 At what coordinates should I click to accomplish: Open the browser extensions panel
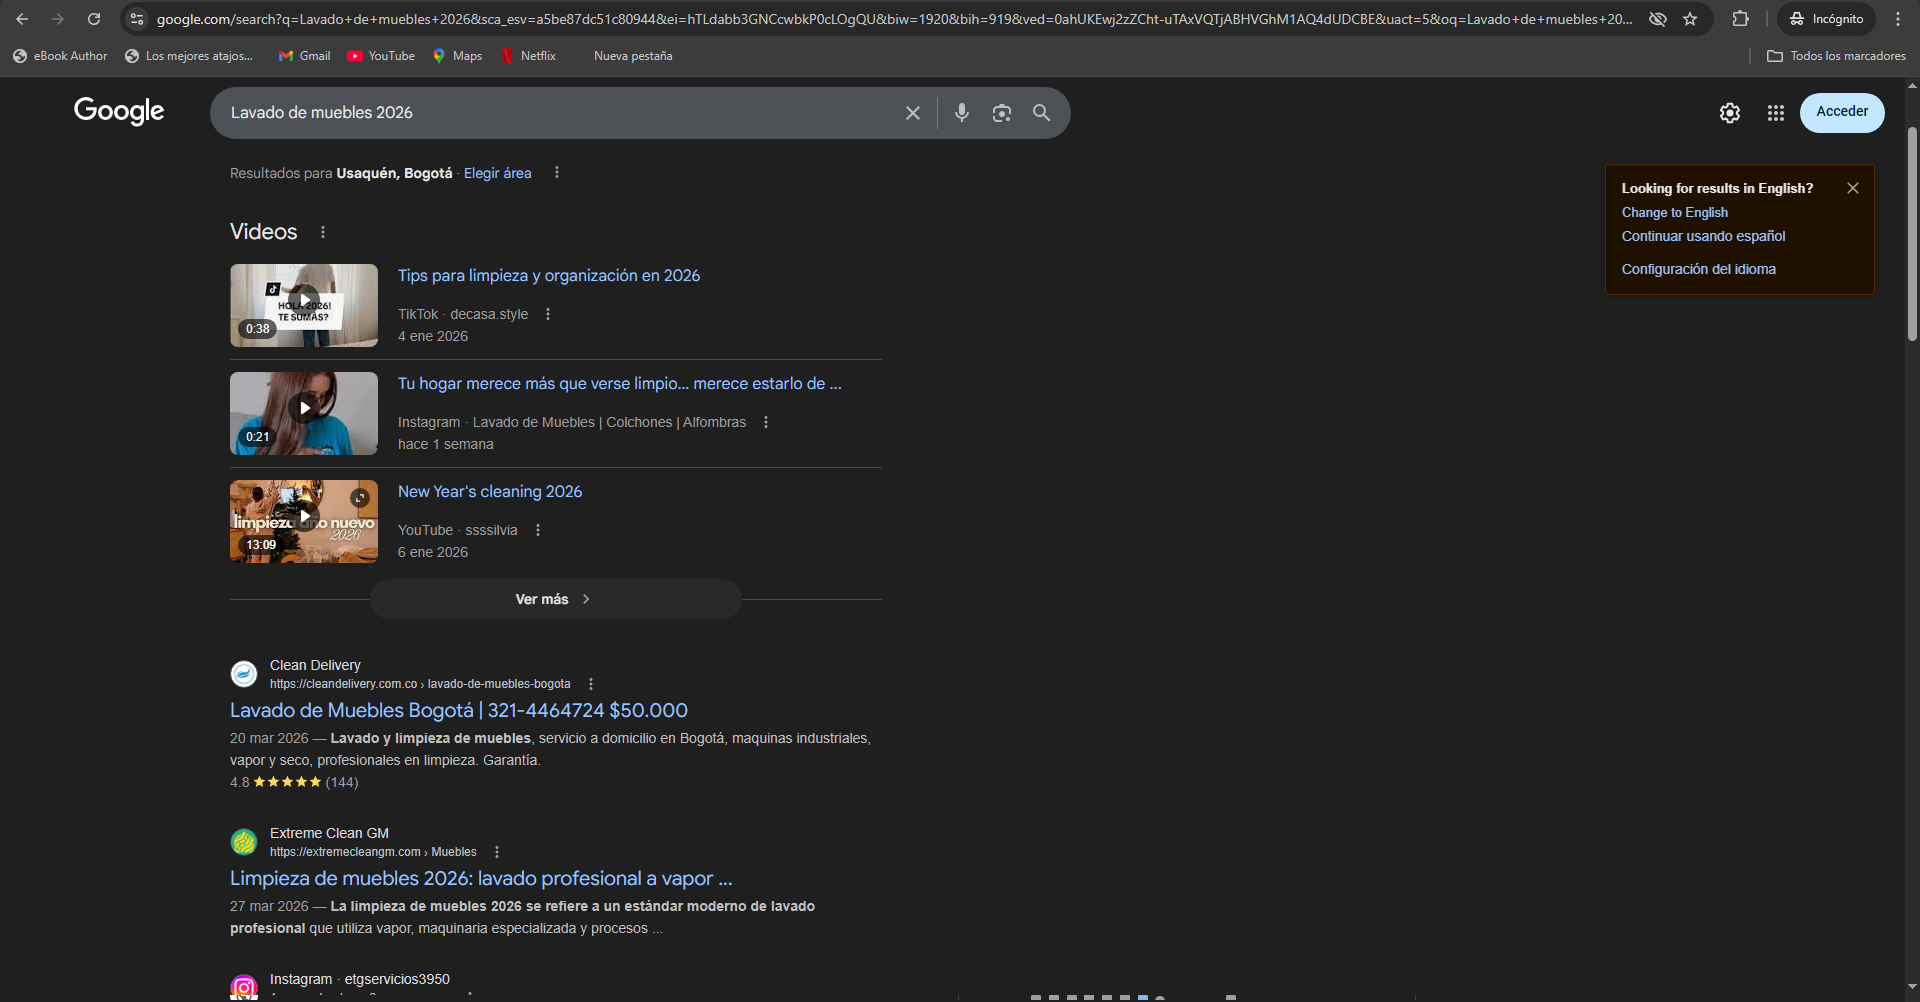pos(1740,19)
